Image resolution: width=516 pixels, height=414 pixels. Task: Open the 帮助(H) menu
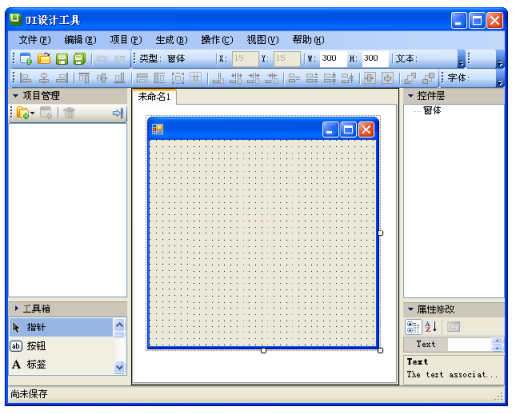pyautogui.click(x=308, y=40)
